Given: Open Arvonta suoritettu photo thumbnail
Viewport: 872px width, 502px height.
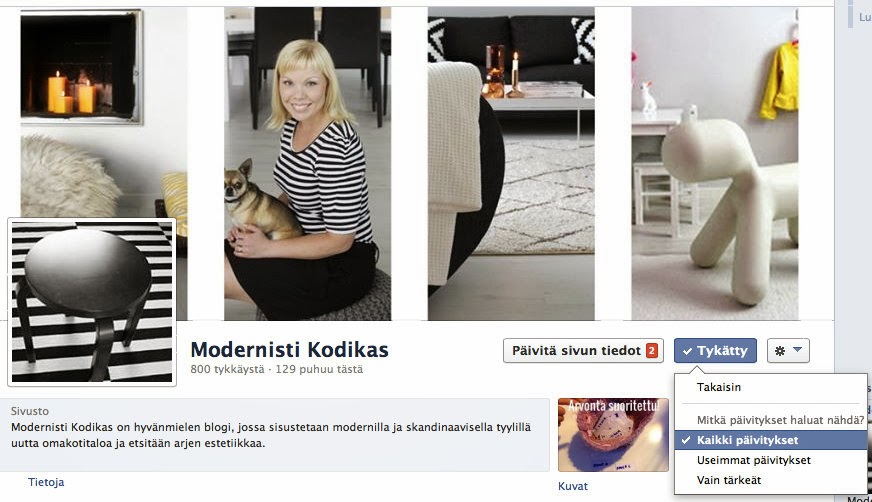Looking at the screenshot, I should pos(613,435).
